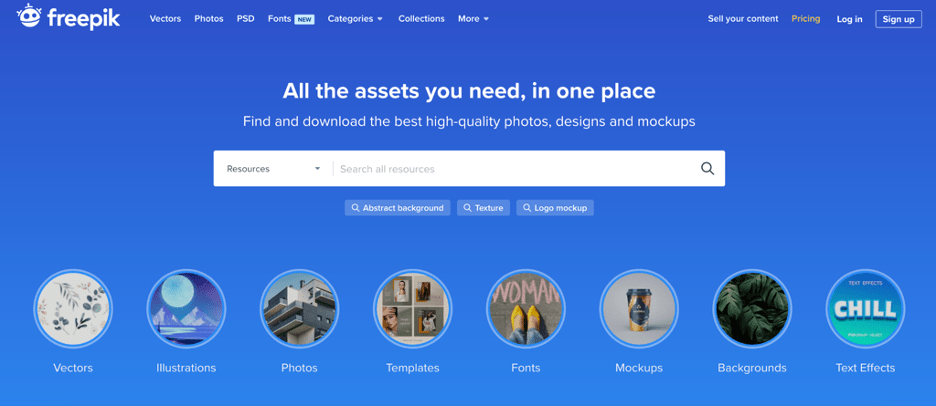Open the Mockups coffee cup thumbnail
The image size is (936, 406).
(639, 309)
